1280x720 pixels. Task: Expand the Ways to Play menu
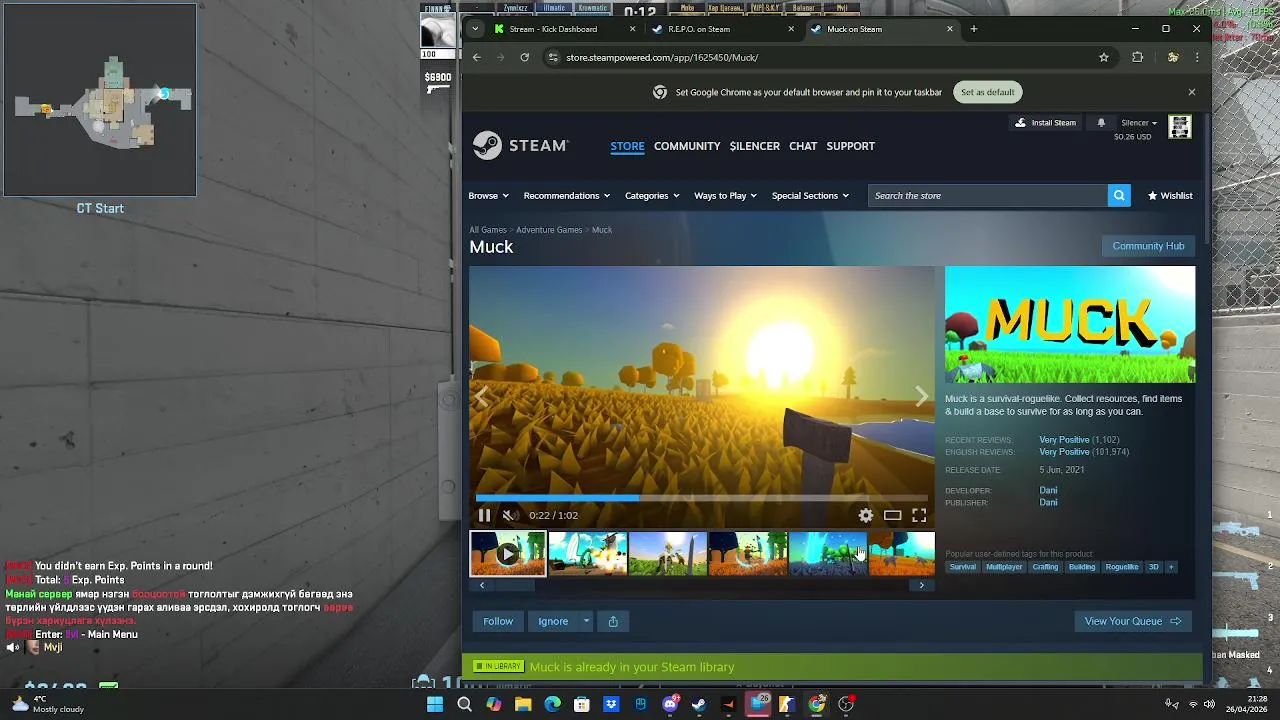pos(726,196)
